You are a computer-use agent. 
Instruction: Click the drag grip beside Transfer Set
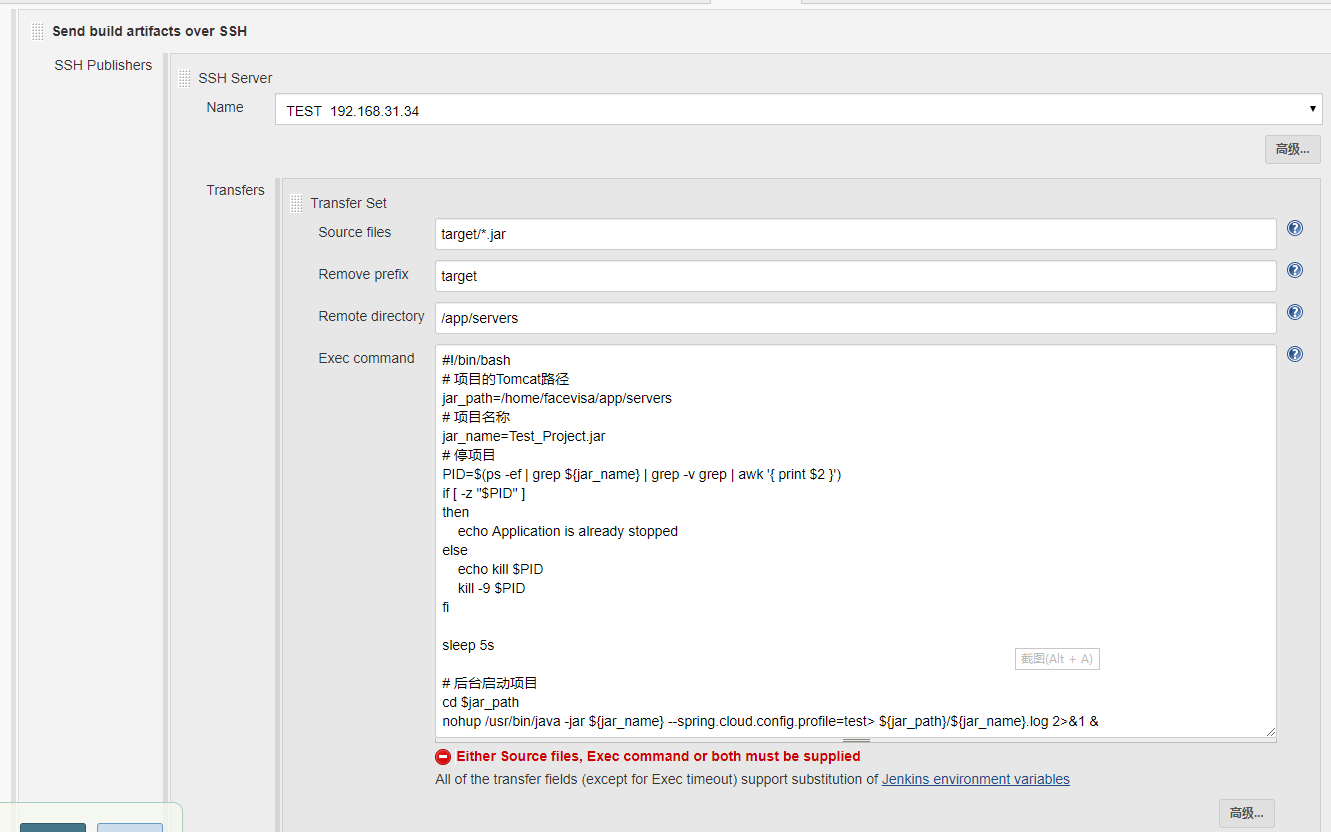[295, 202]
